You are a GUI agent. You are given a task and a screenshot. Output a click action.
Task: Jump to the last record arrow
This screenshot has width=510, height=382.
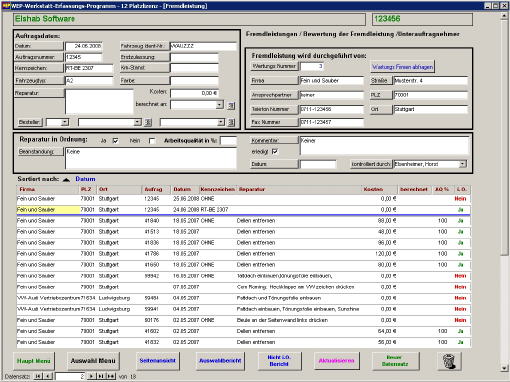101,376
